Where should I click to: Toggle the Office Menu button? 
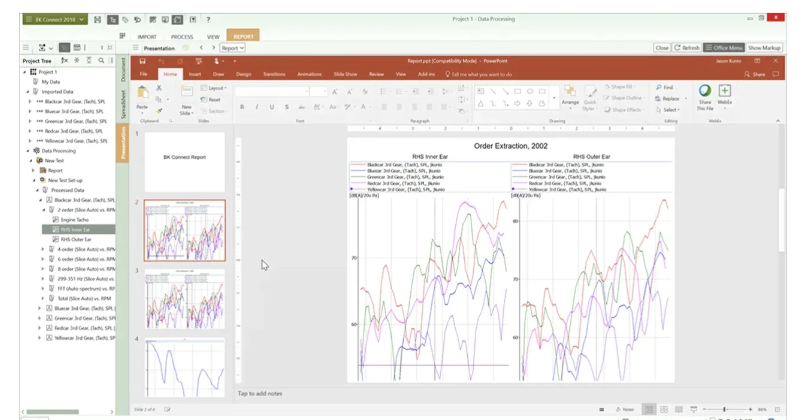(723, 48)
